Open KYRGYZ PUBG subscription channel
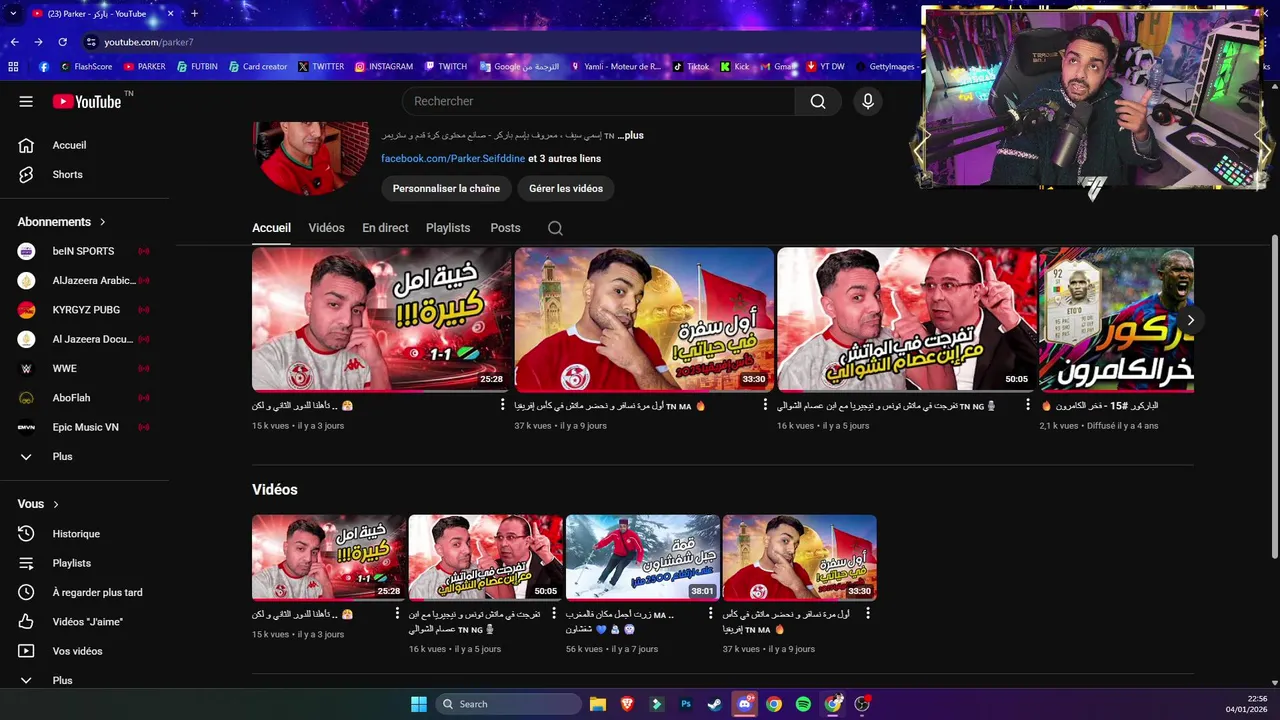Viewport: 1280px width, 720px height. [85, 310]
